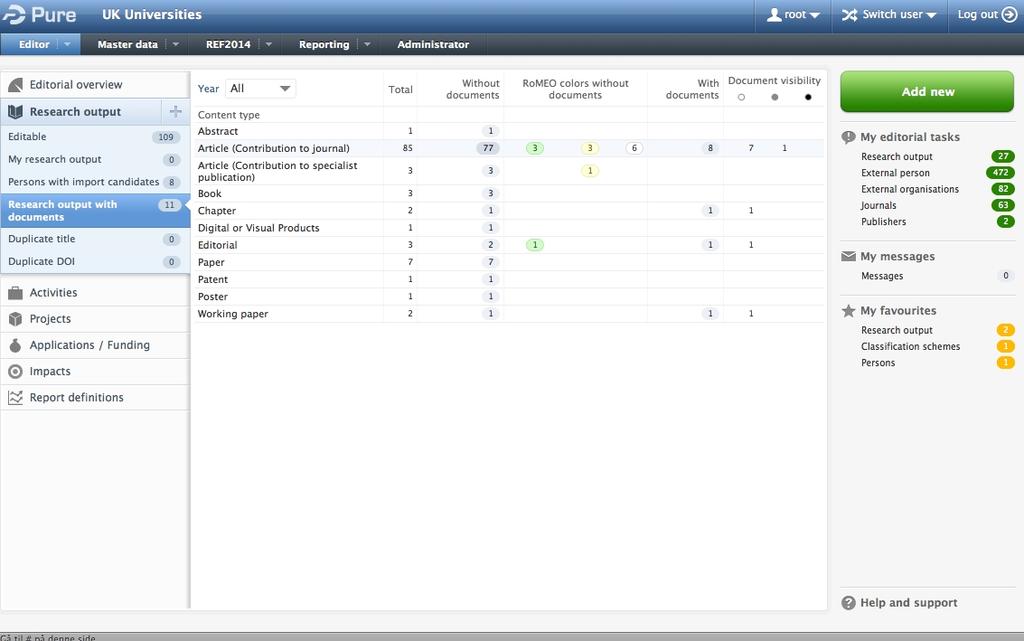Click the Pure logo icon

[14, 14]
